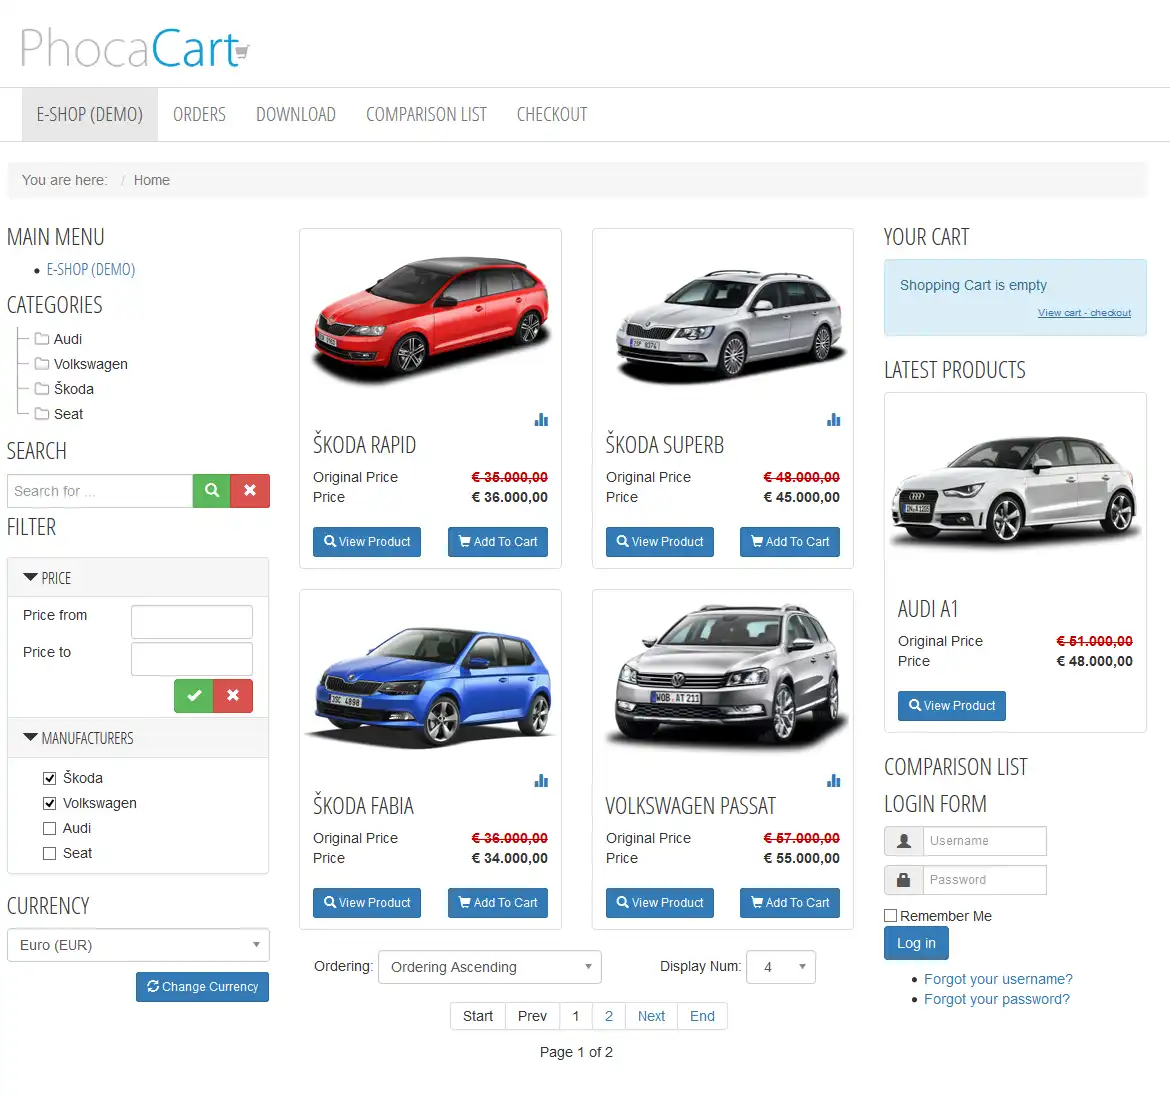Apply price filter with green checkmark button
The height and width of the screenshot is (1100, 1170).
coord(194,696)
